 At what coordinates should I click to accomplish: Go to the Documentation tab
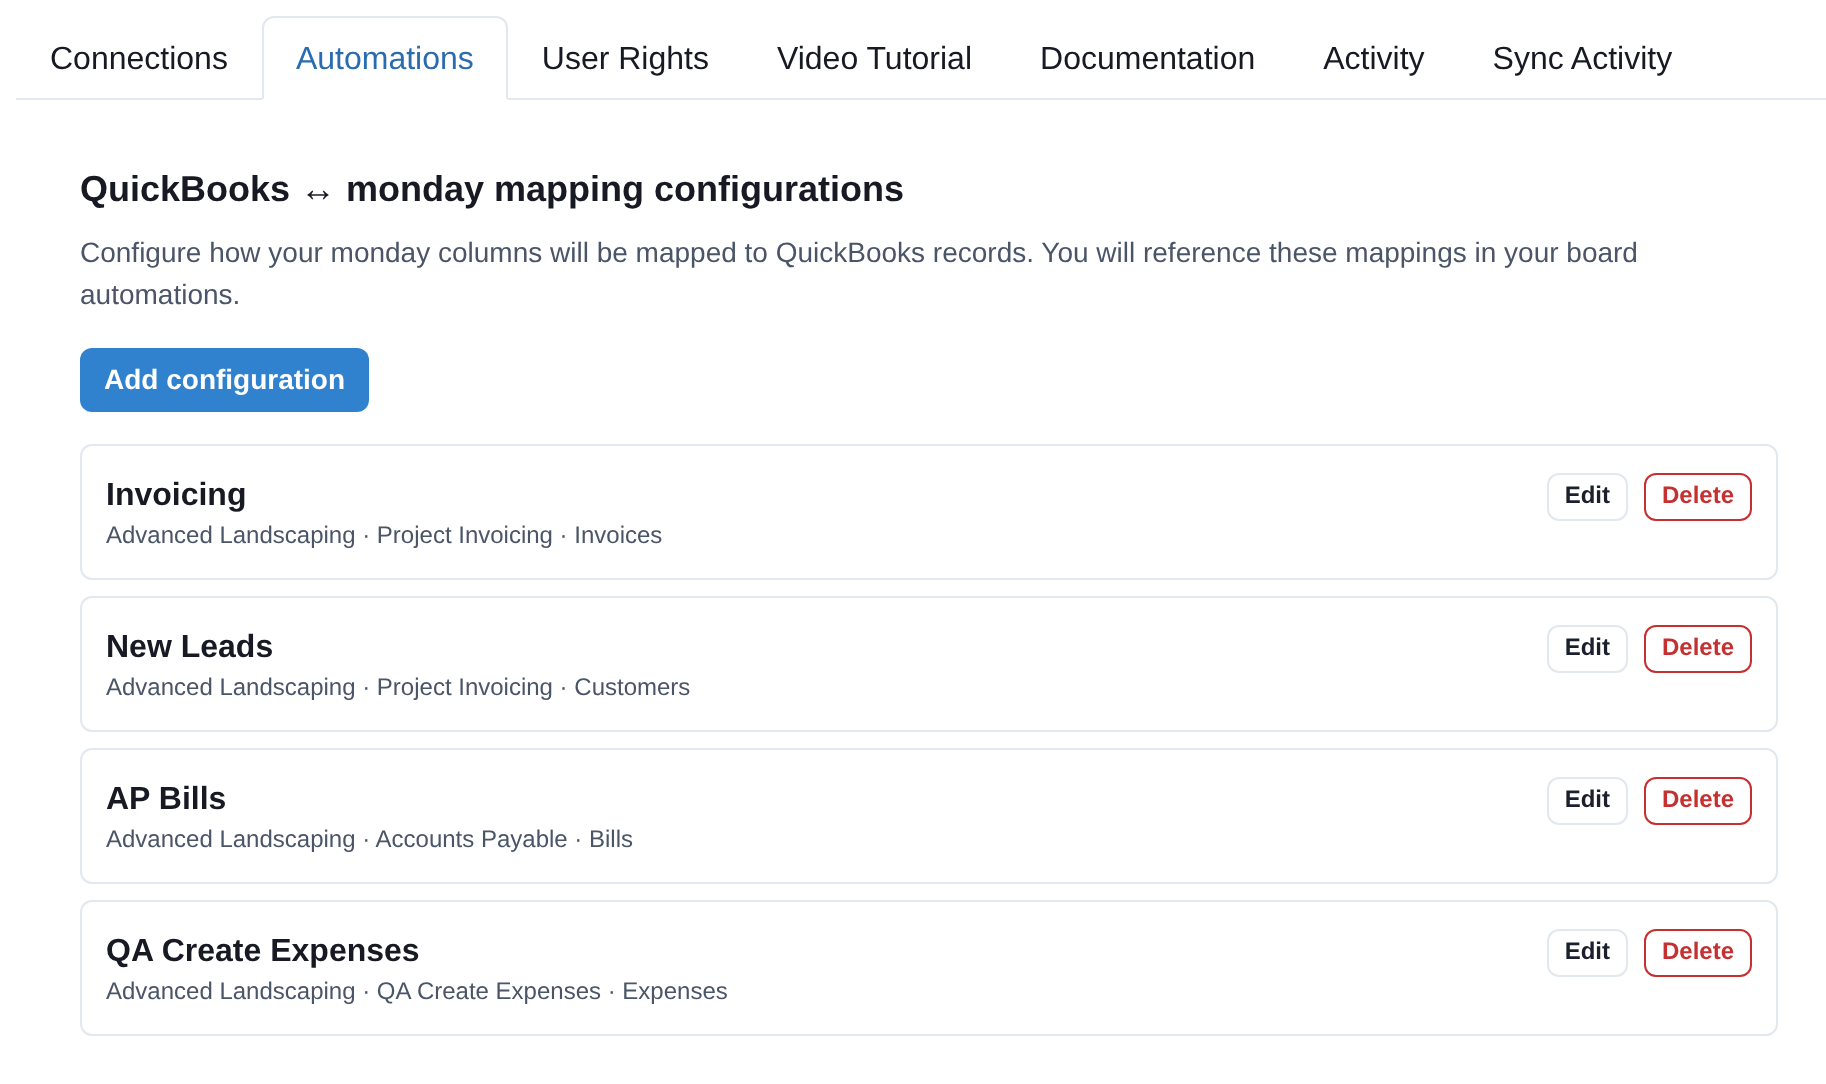(x=1147, y=59)
